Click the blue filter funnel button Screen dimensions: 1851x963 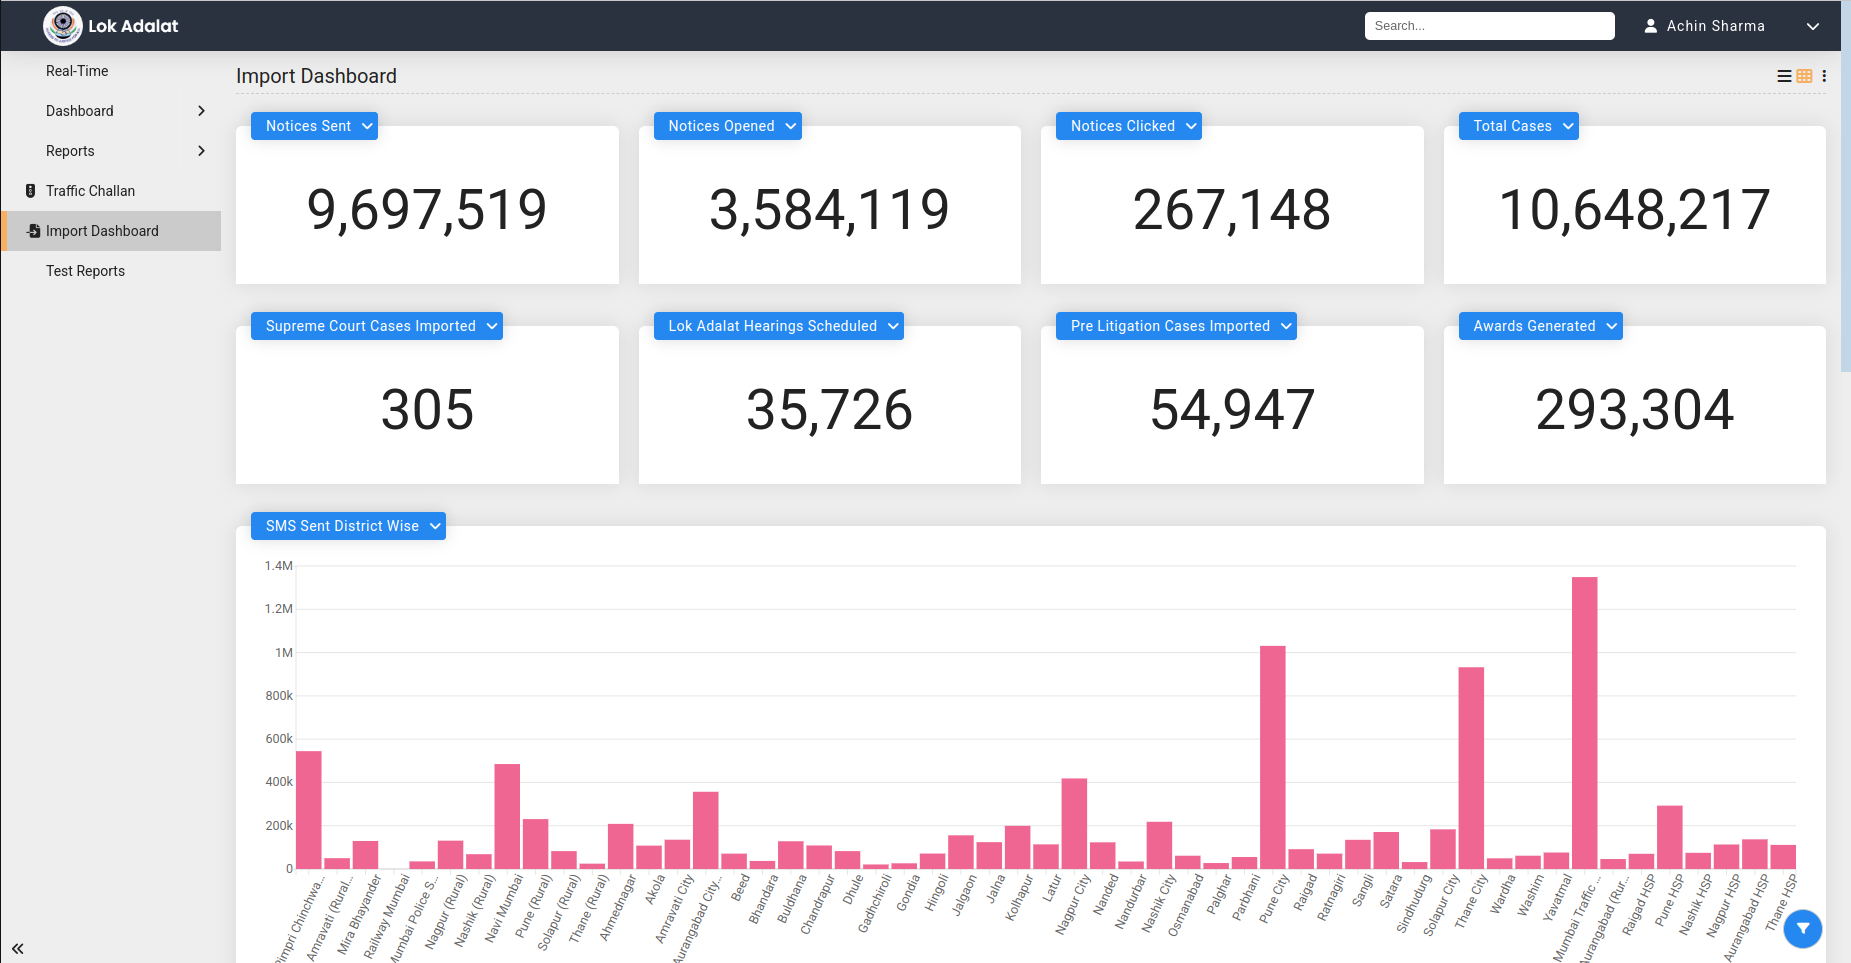click(x=1803, y=929)
